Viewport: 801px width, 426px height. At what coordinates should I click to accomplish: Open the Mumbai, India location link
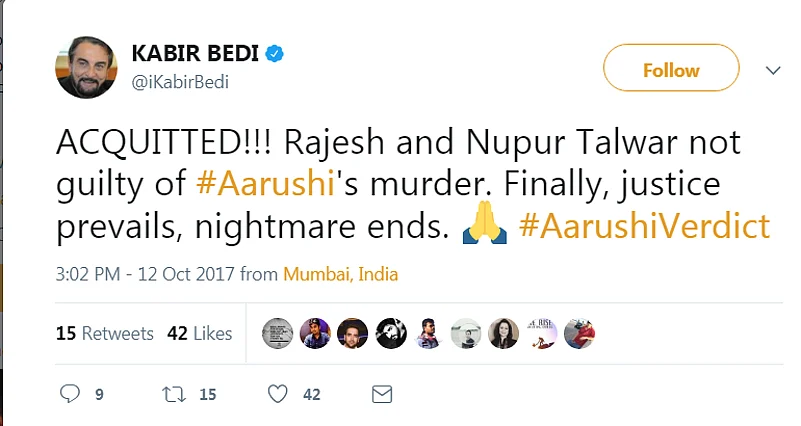(x=341, y=273)
